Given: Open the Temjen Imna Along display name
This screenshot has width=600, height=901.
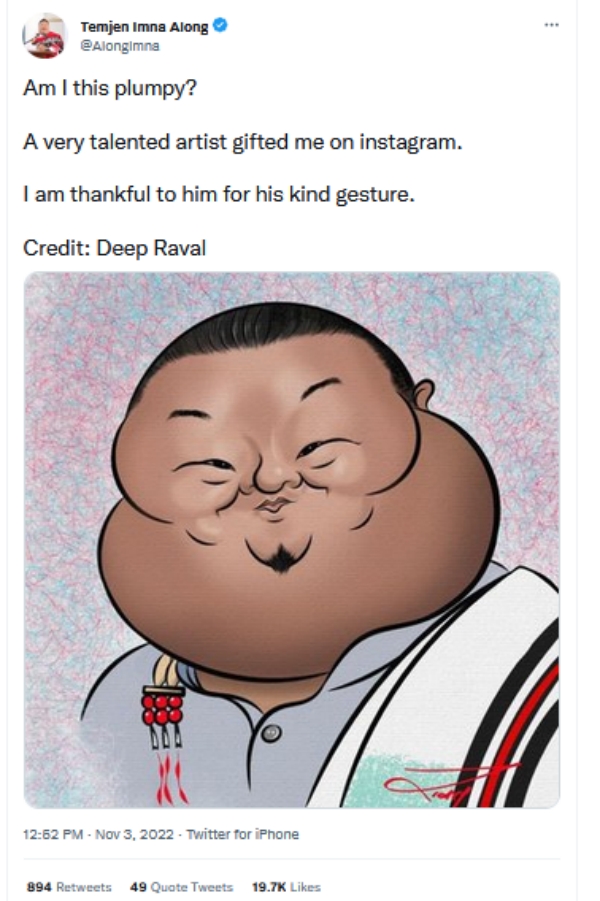Looking at the screenshot, I should [x=144, y=26].
